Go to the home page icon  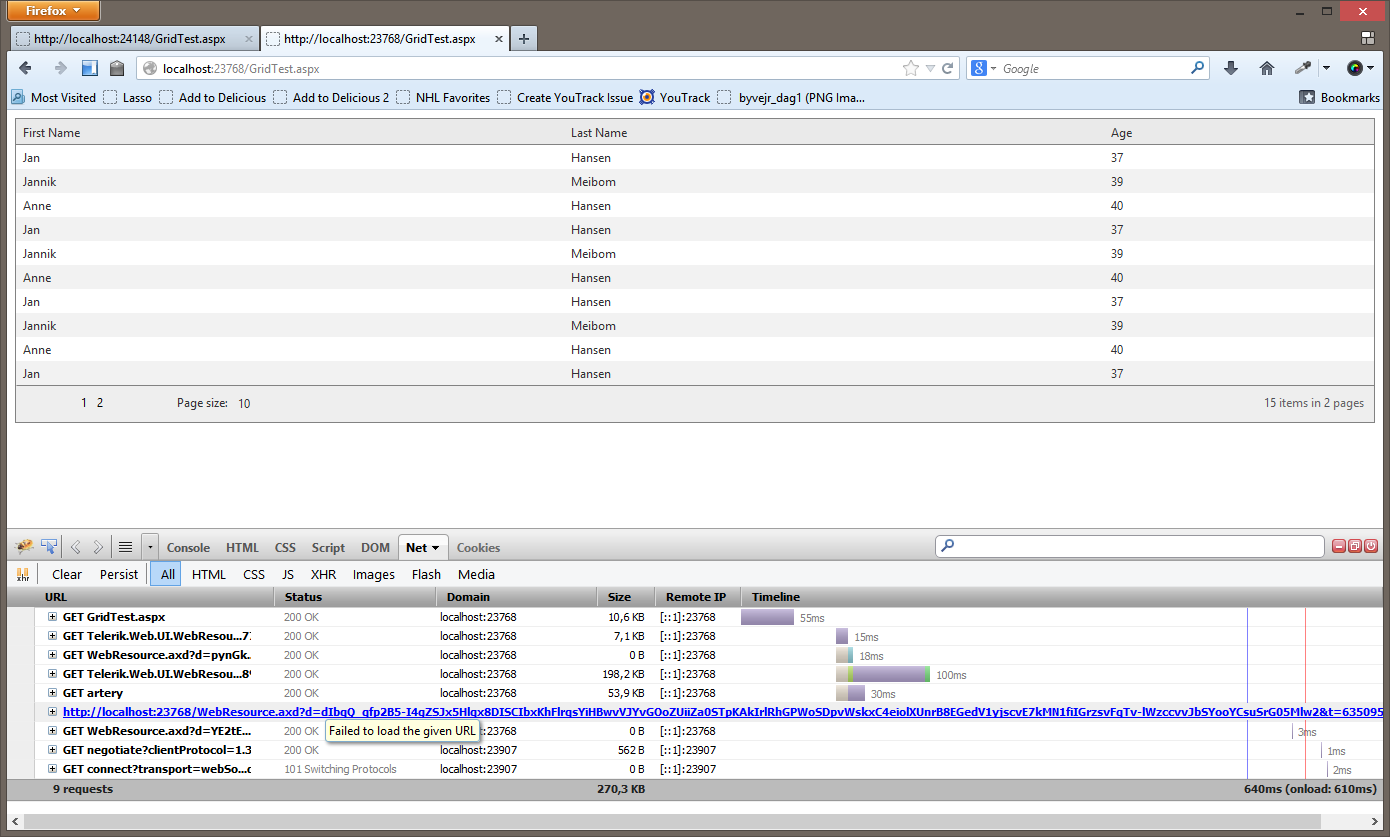point(1267,68)
